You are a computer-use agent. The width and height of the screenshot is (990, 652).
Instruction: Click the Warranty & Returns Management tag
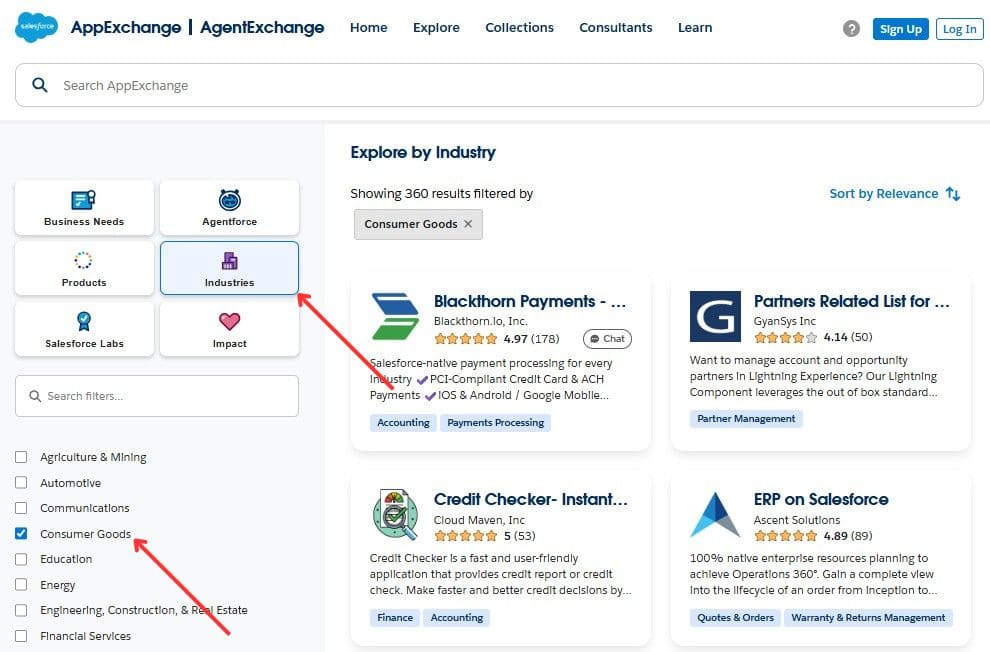click(868, 617)
